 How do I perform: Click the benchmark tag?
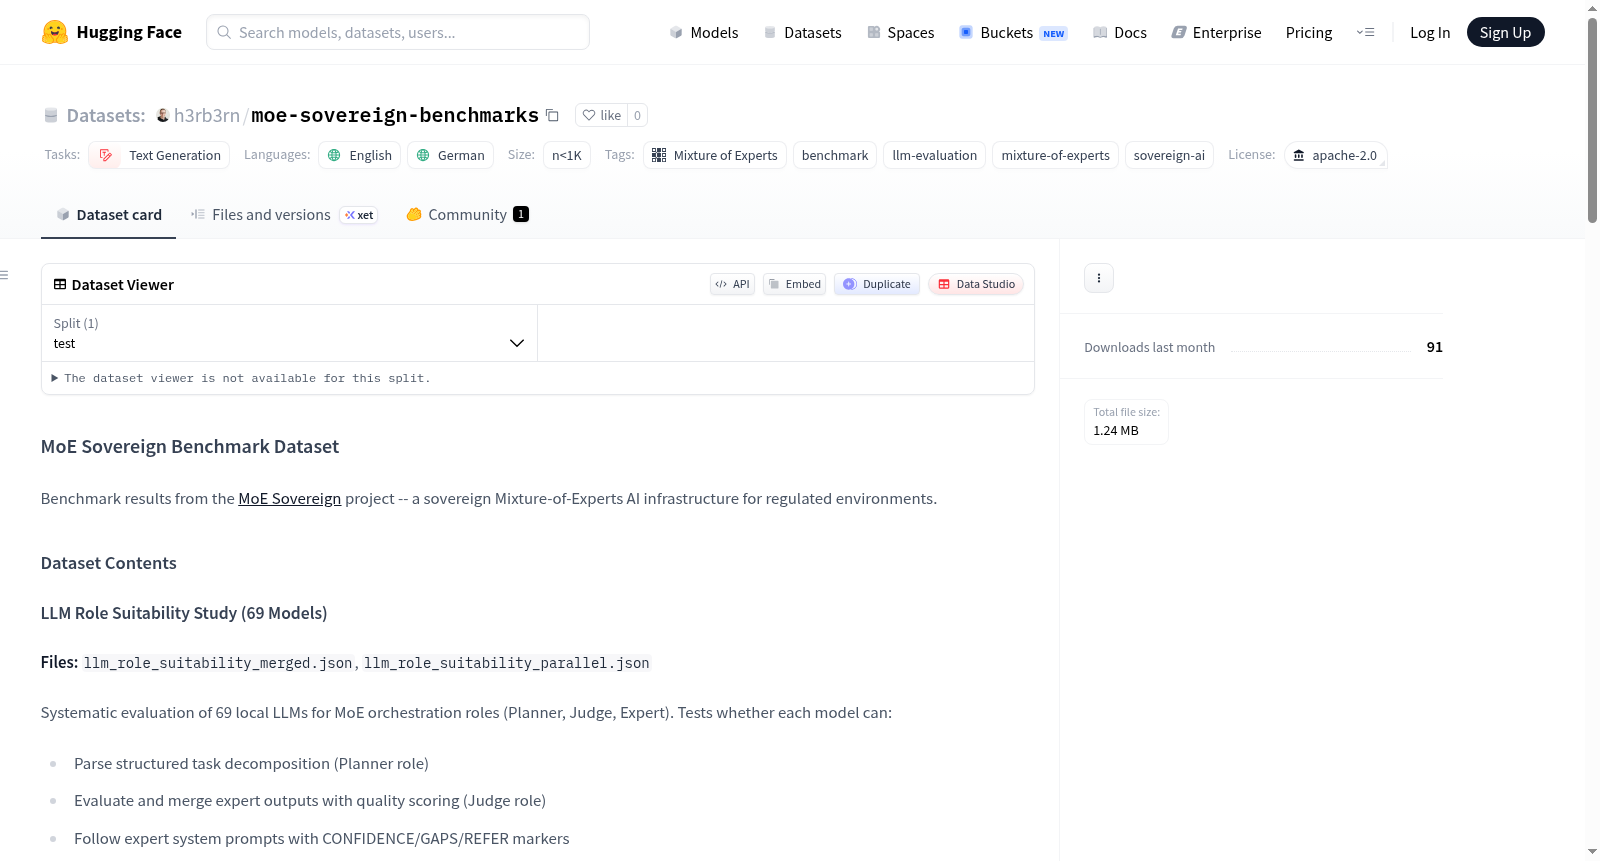pos(835,155)
